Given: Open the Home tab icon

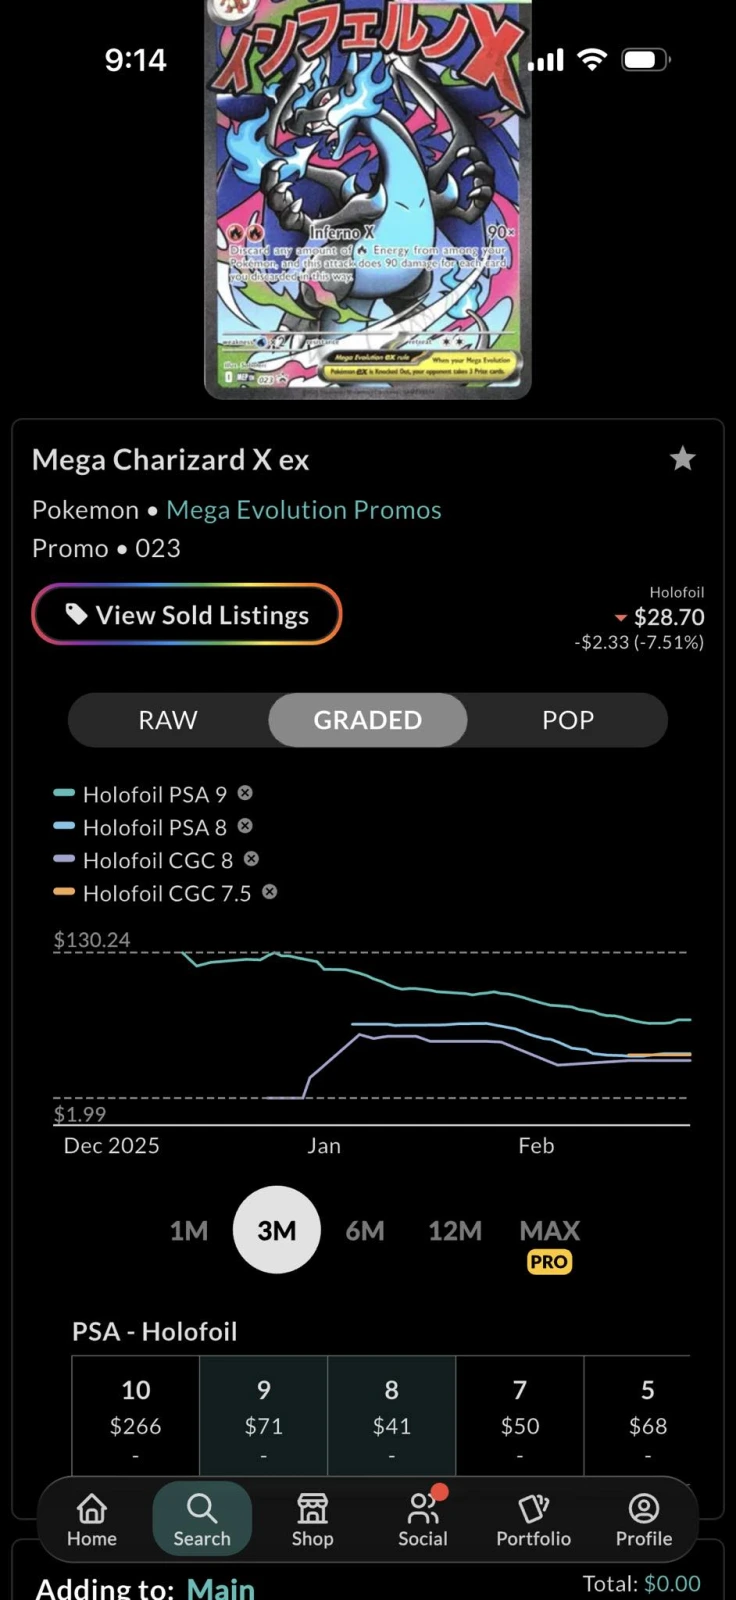Looking at the screenshot, I should tap(92, 1508).
